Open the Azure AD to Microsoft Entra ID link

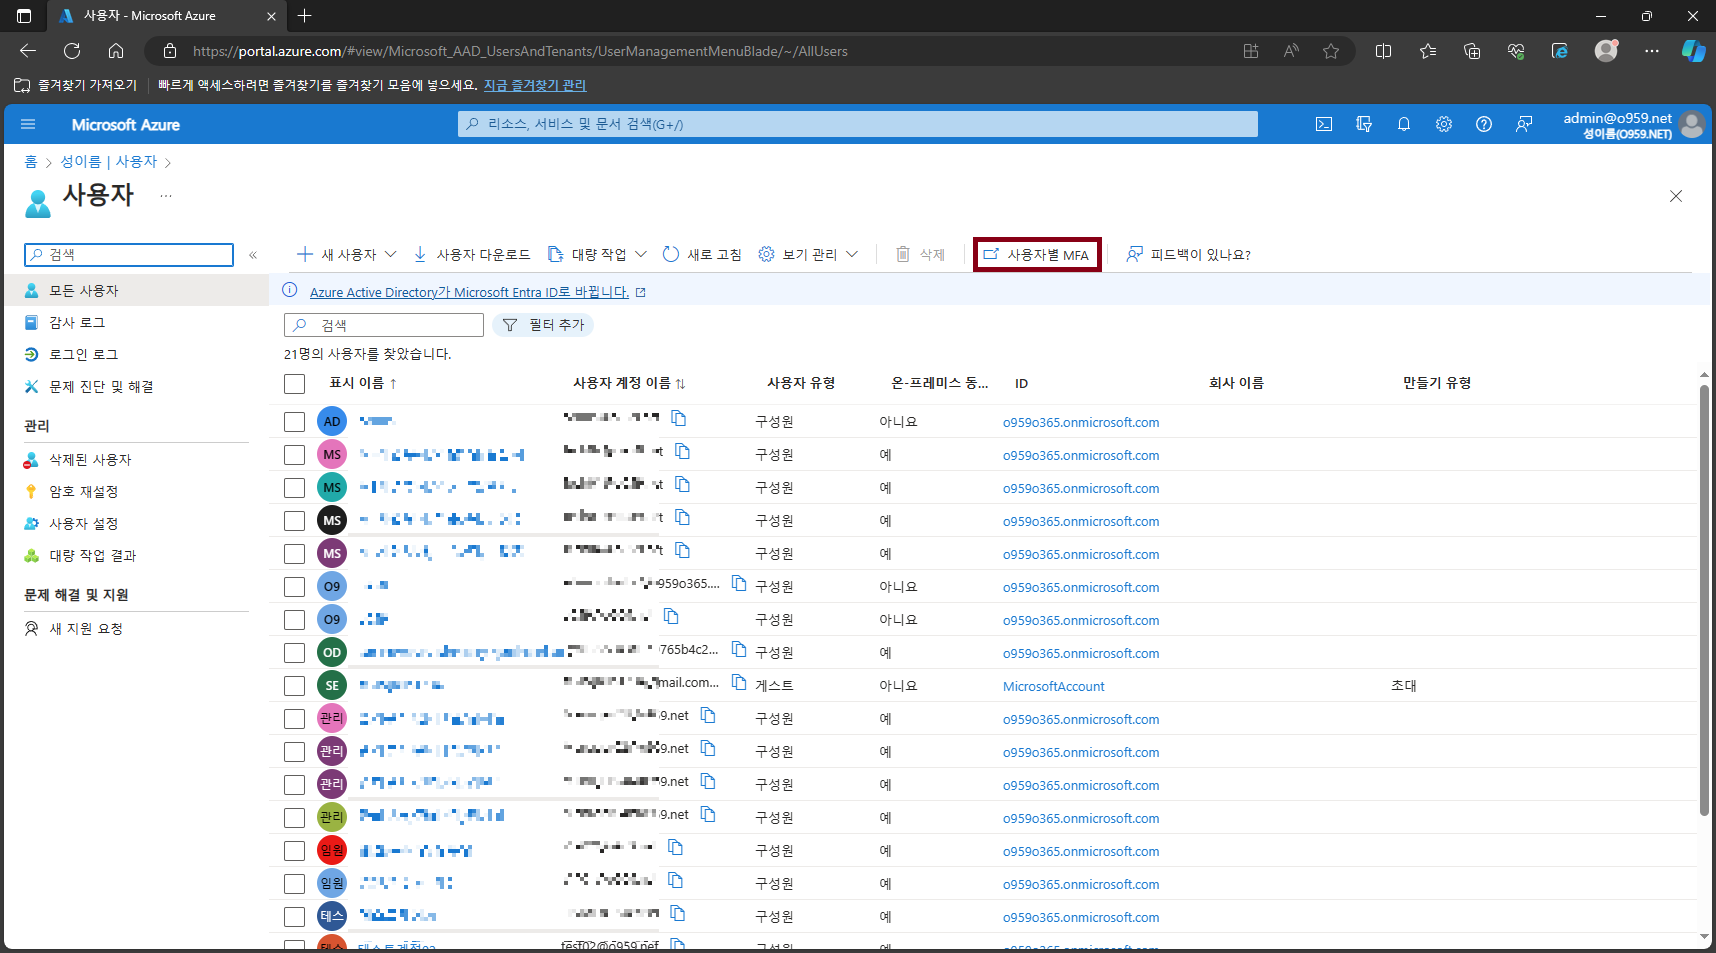pos(469,292)
